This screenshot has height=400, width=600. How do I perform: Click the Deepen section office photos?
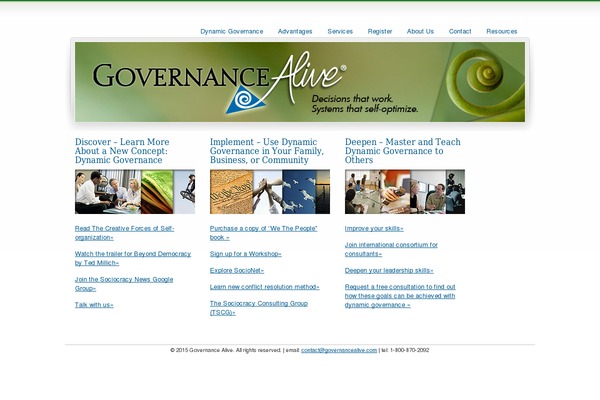coord(405,192)
